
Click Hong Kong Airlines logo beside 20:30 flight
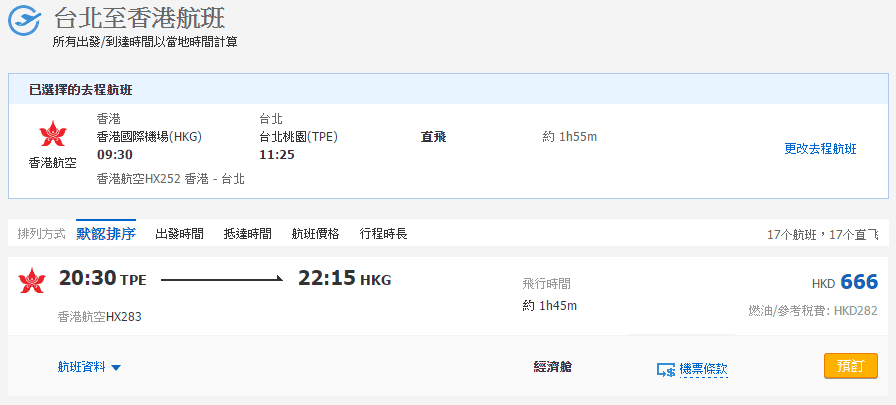(x=32, y=280)
